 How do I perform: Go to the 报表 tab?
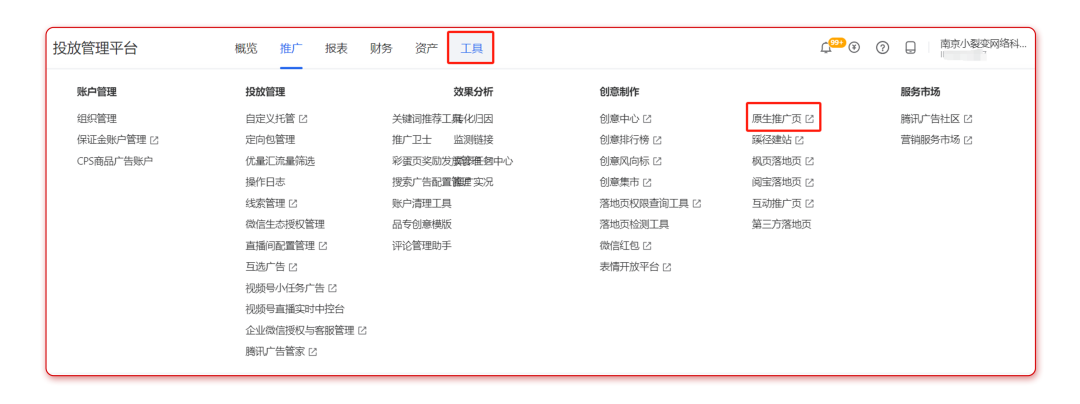point(336,48)
